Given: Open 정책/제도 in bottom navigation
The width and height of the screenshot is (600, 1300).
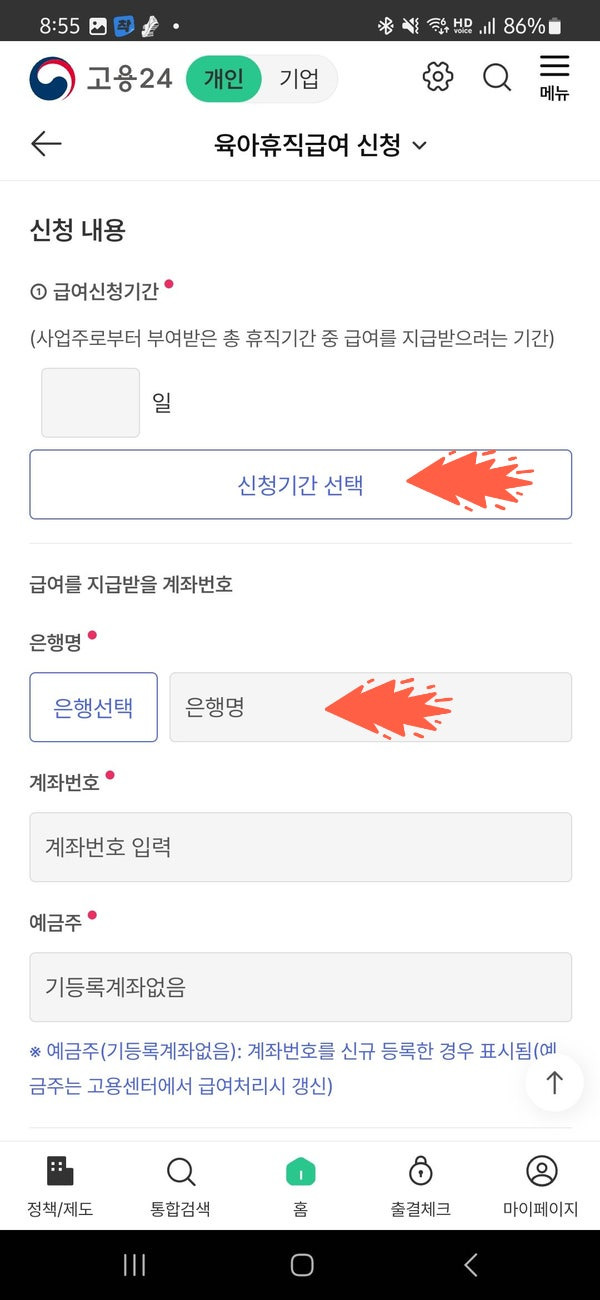Looking at the screenshot, I should [x=60, y=1186].
